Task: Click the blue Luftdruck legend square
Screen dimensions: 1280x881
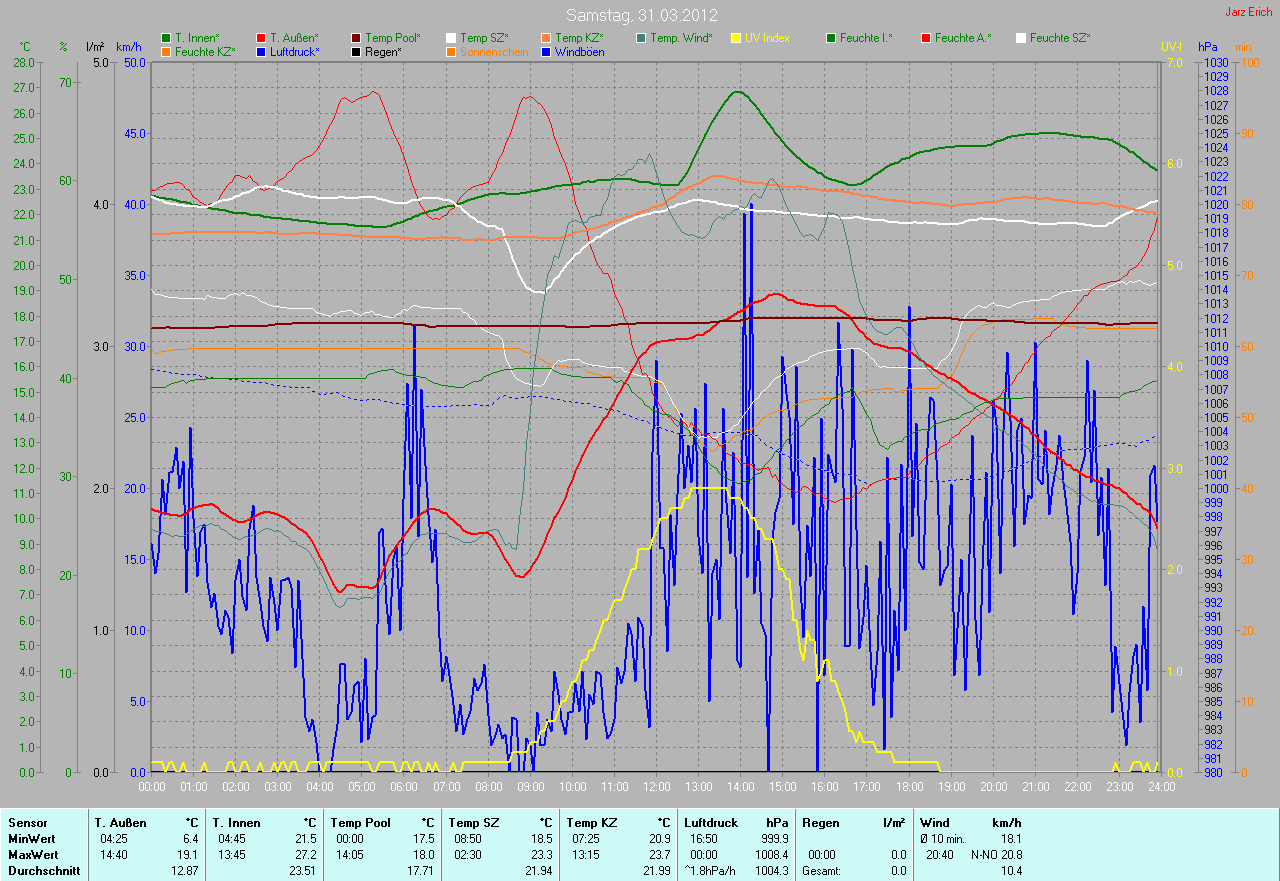Action: 261,51
